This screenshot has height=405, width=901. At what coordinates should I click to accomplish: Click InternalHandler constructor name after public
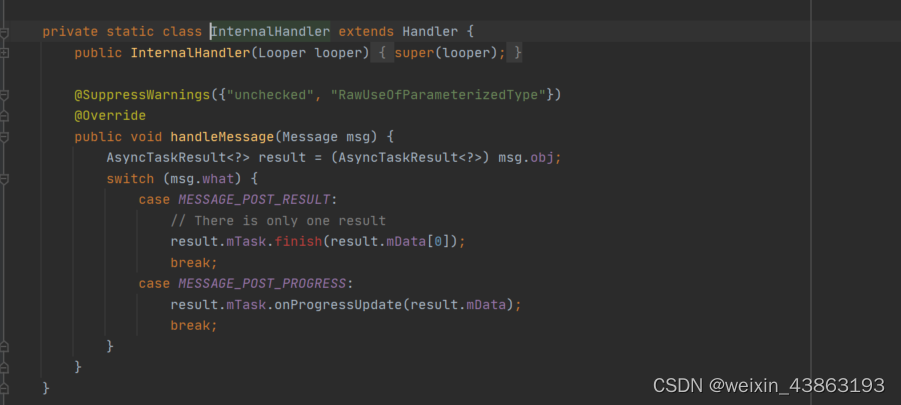pyautogui.click(x=190, y=53)
